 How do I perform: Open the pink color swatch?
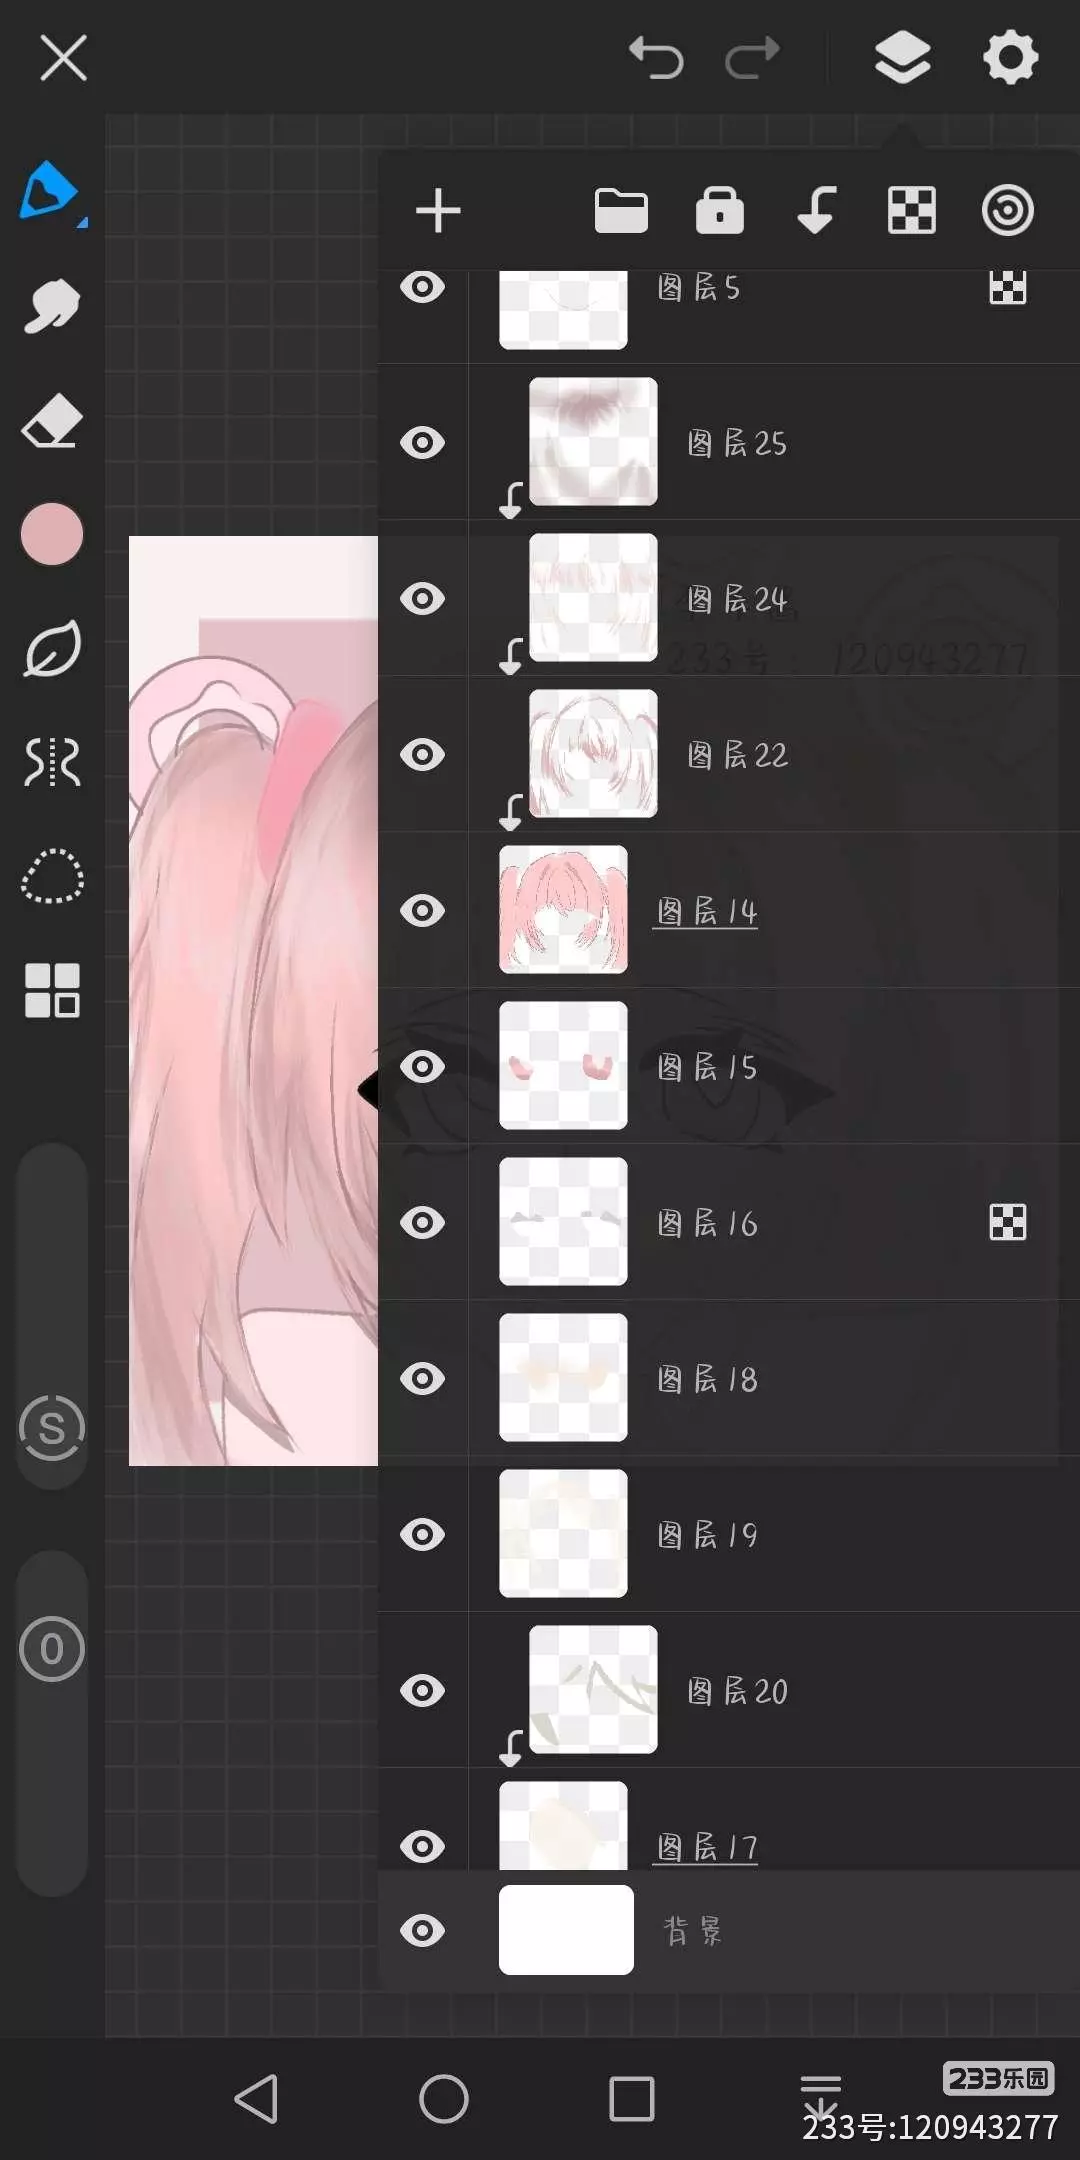tap(52, 534)
